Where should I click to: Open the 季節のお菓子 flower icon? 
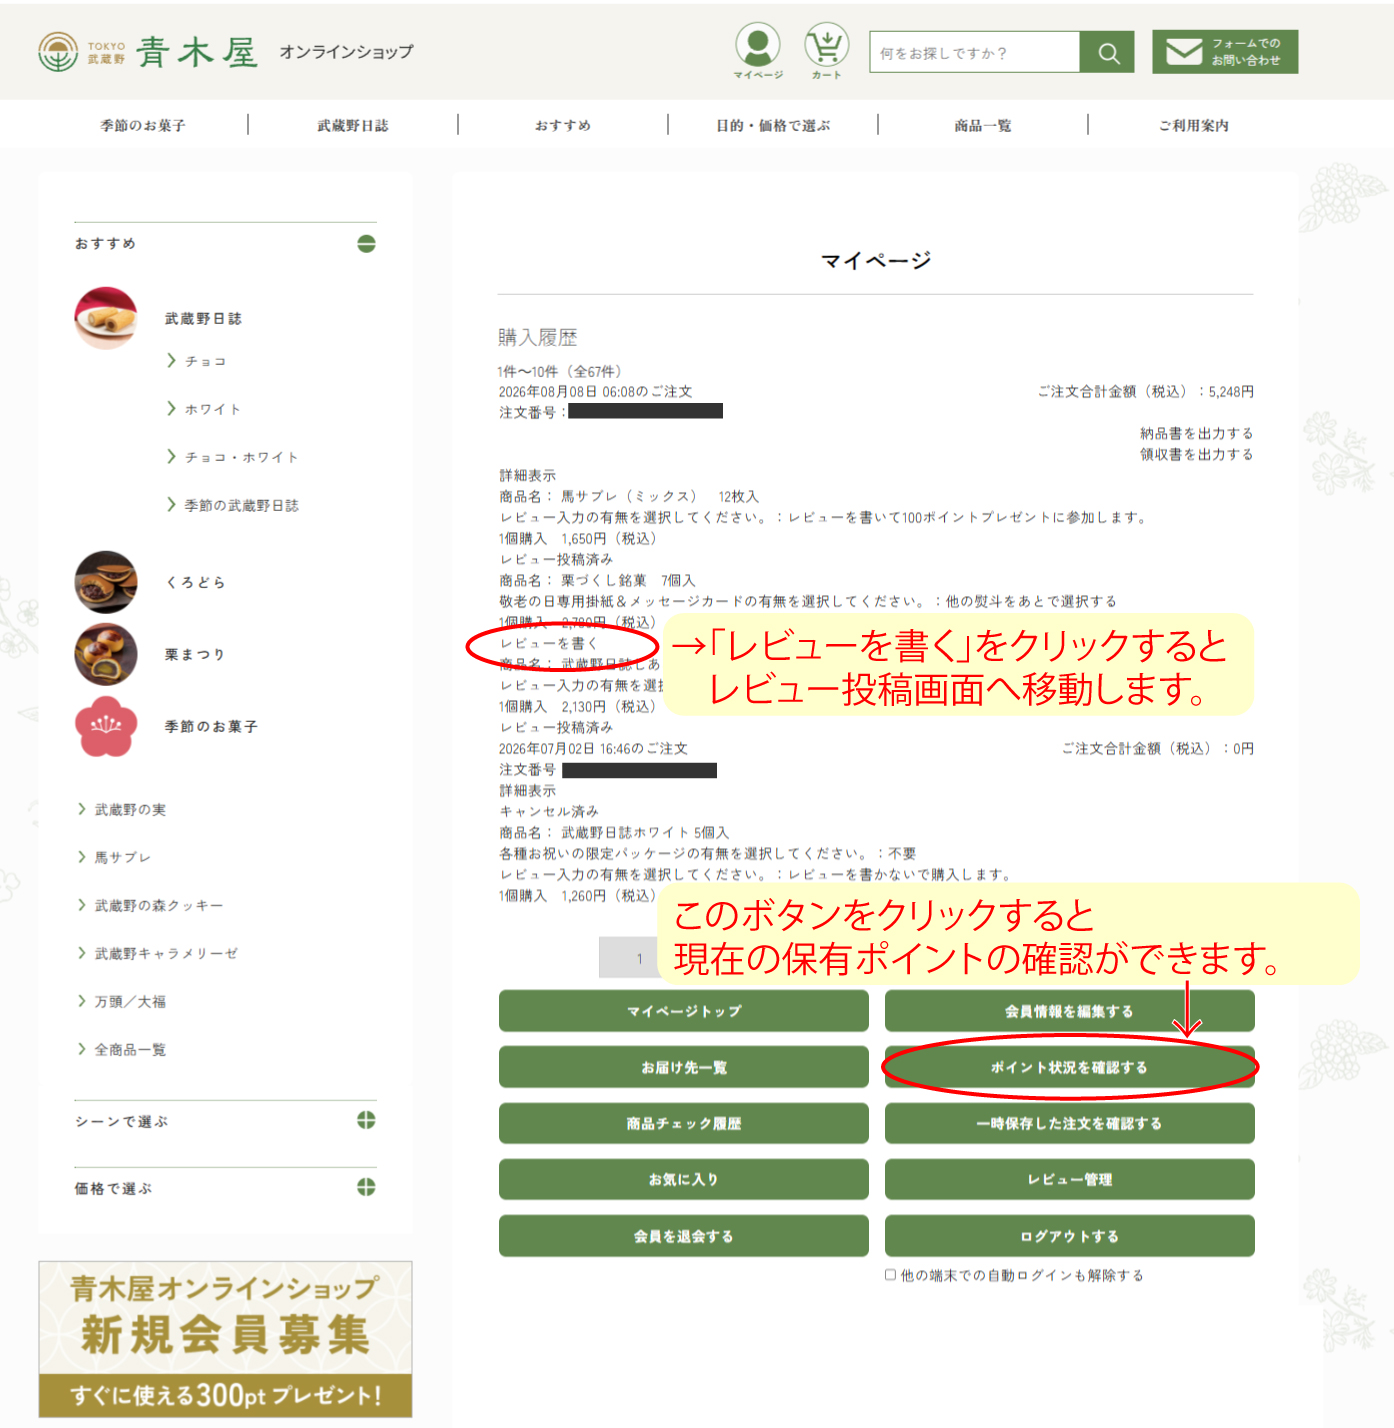coord(106,726)
